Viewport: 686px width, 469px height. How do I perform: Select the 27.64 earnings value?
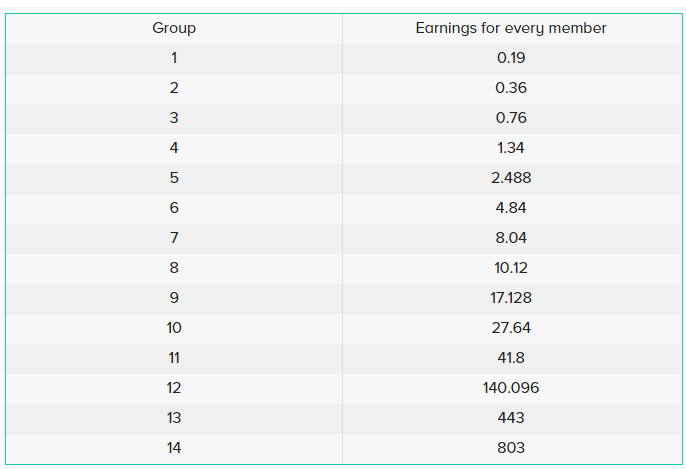point(510,328)
